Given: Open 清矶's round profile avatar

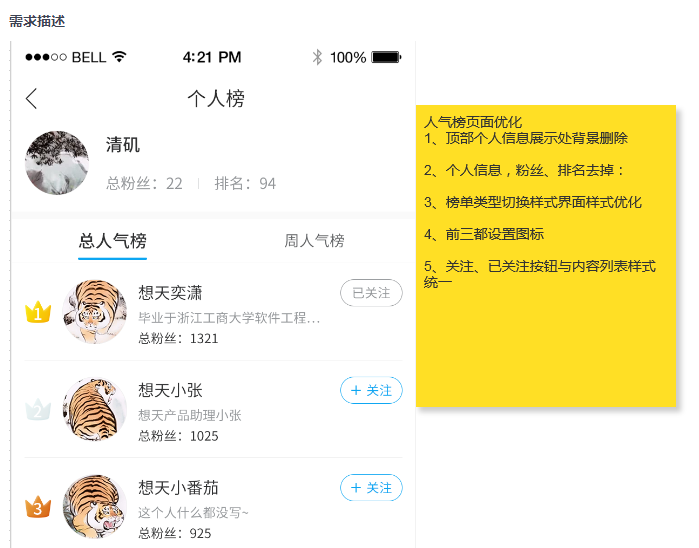Looking at the screenshot, I should pyautogui.click(x=57, y=163).
